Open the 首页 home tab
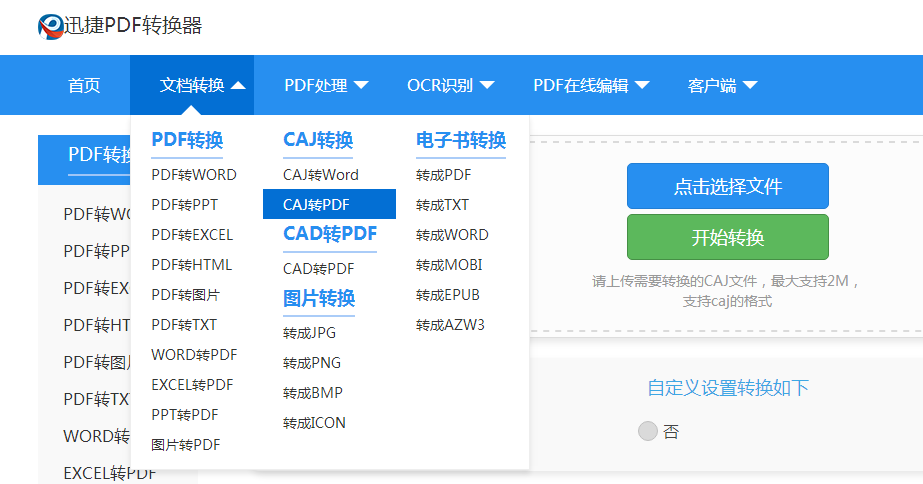Image resolution: width=923 pixels, height=484 pixels. 84,85
